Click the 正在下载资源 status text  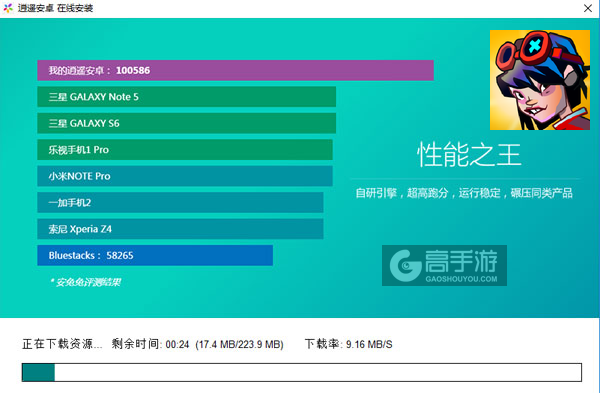(62, 344)
